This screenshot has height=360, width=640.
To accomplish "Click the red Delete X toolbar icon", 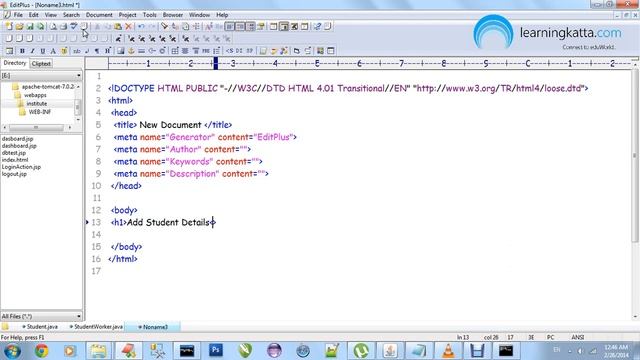I will [x=129, y=27].
